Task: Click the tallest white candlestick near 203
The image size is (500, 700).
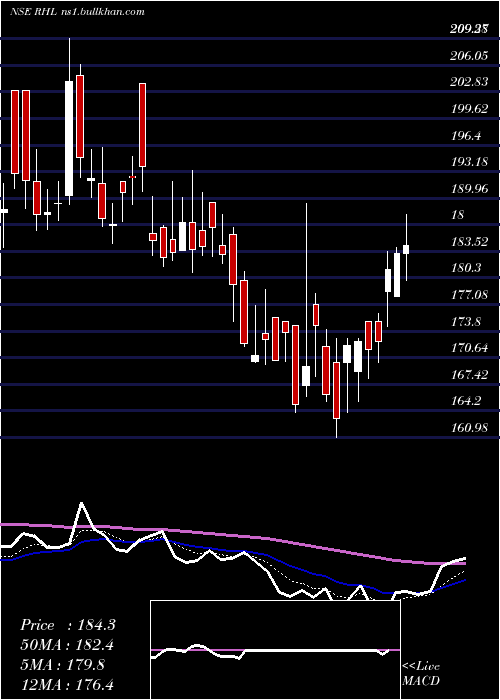Action: [x=69, y=138]
